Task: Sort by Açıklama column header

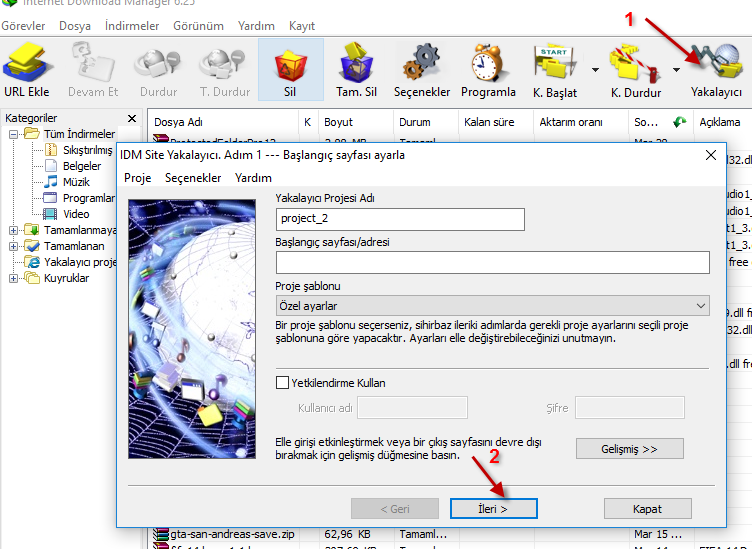Action: pyautogui.click(x=722, y=122)
